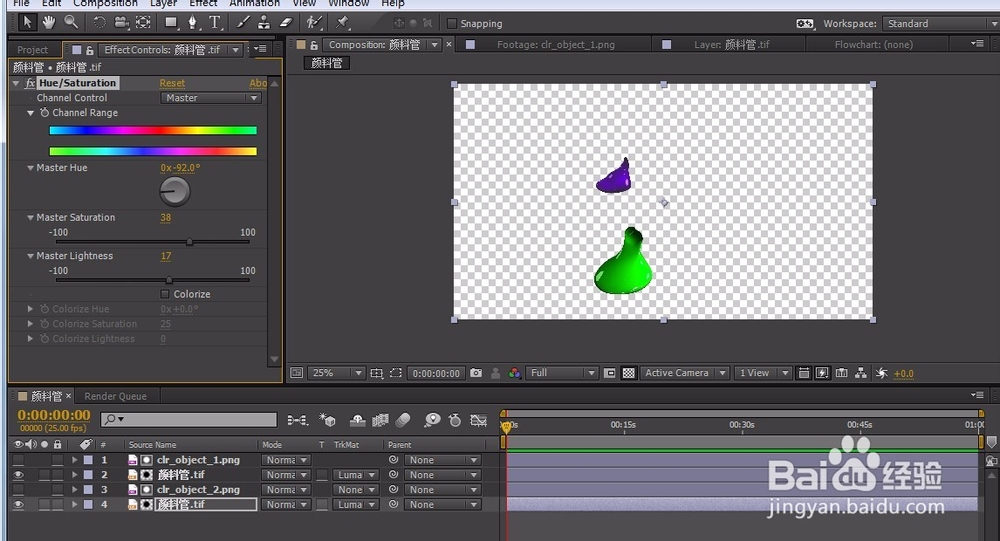Select the Pen tool

193,23
